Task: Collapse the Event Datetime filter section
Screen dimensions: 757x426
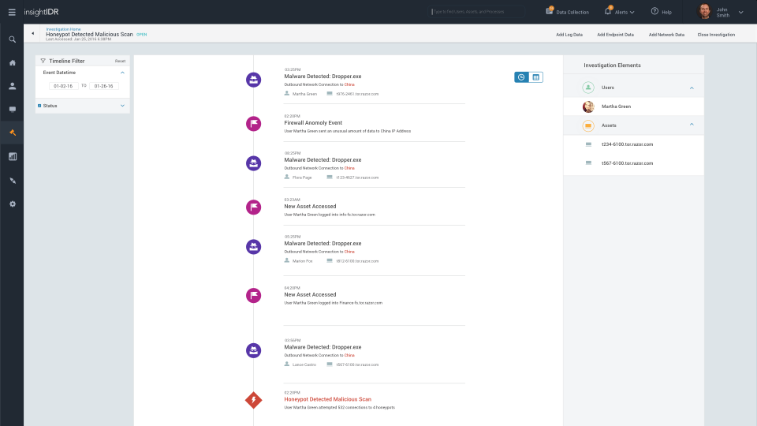Action: [122, 72]
